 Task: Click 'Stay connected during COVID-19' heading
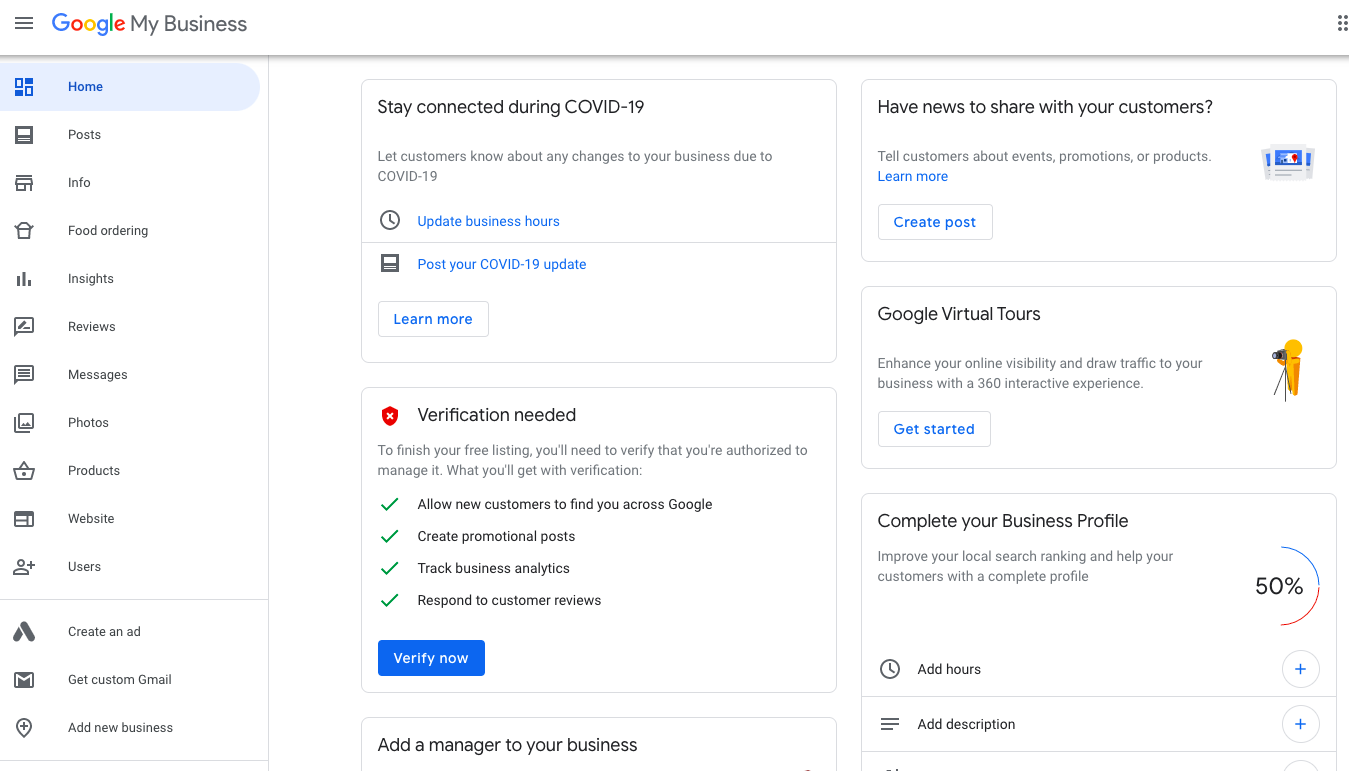(510, 107)
